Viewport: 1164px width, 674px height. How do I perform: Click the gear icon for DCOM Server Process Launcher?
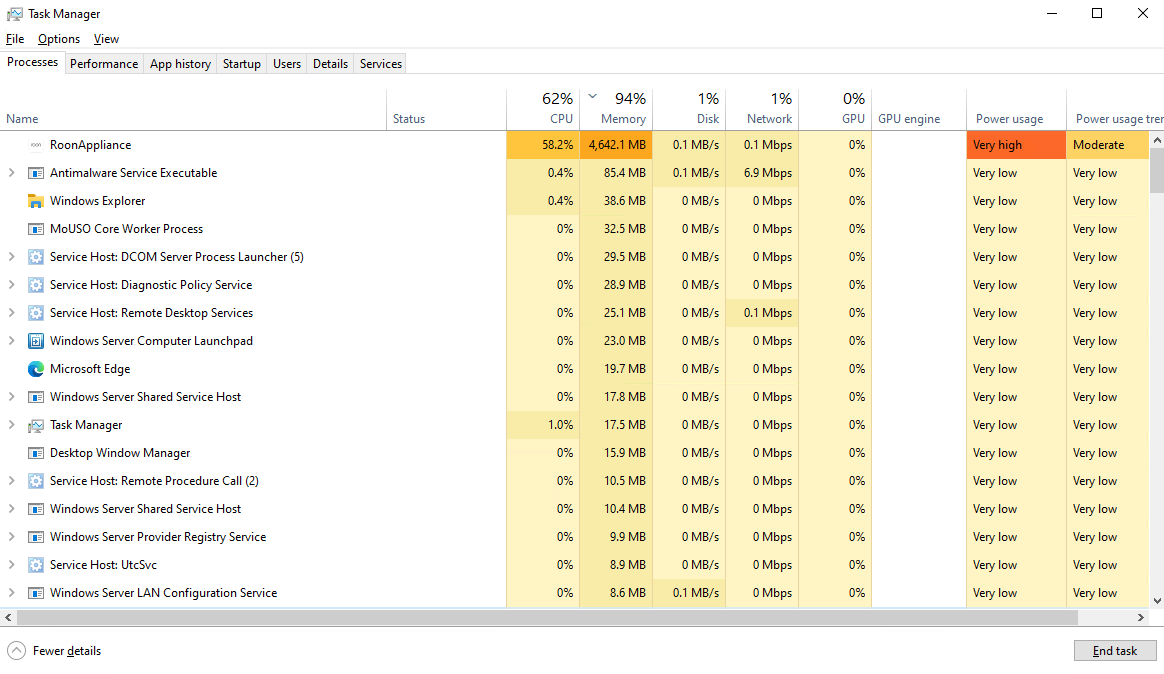click(36, 257)
